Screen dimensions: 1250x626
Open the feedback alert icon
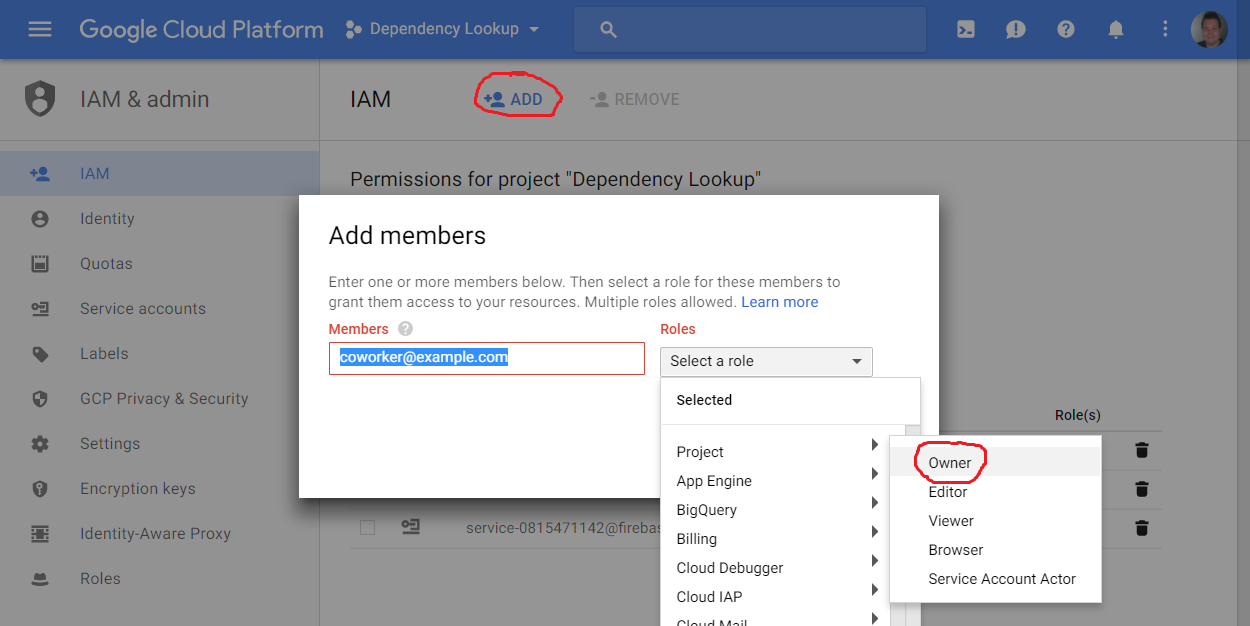(1016, 29)
